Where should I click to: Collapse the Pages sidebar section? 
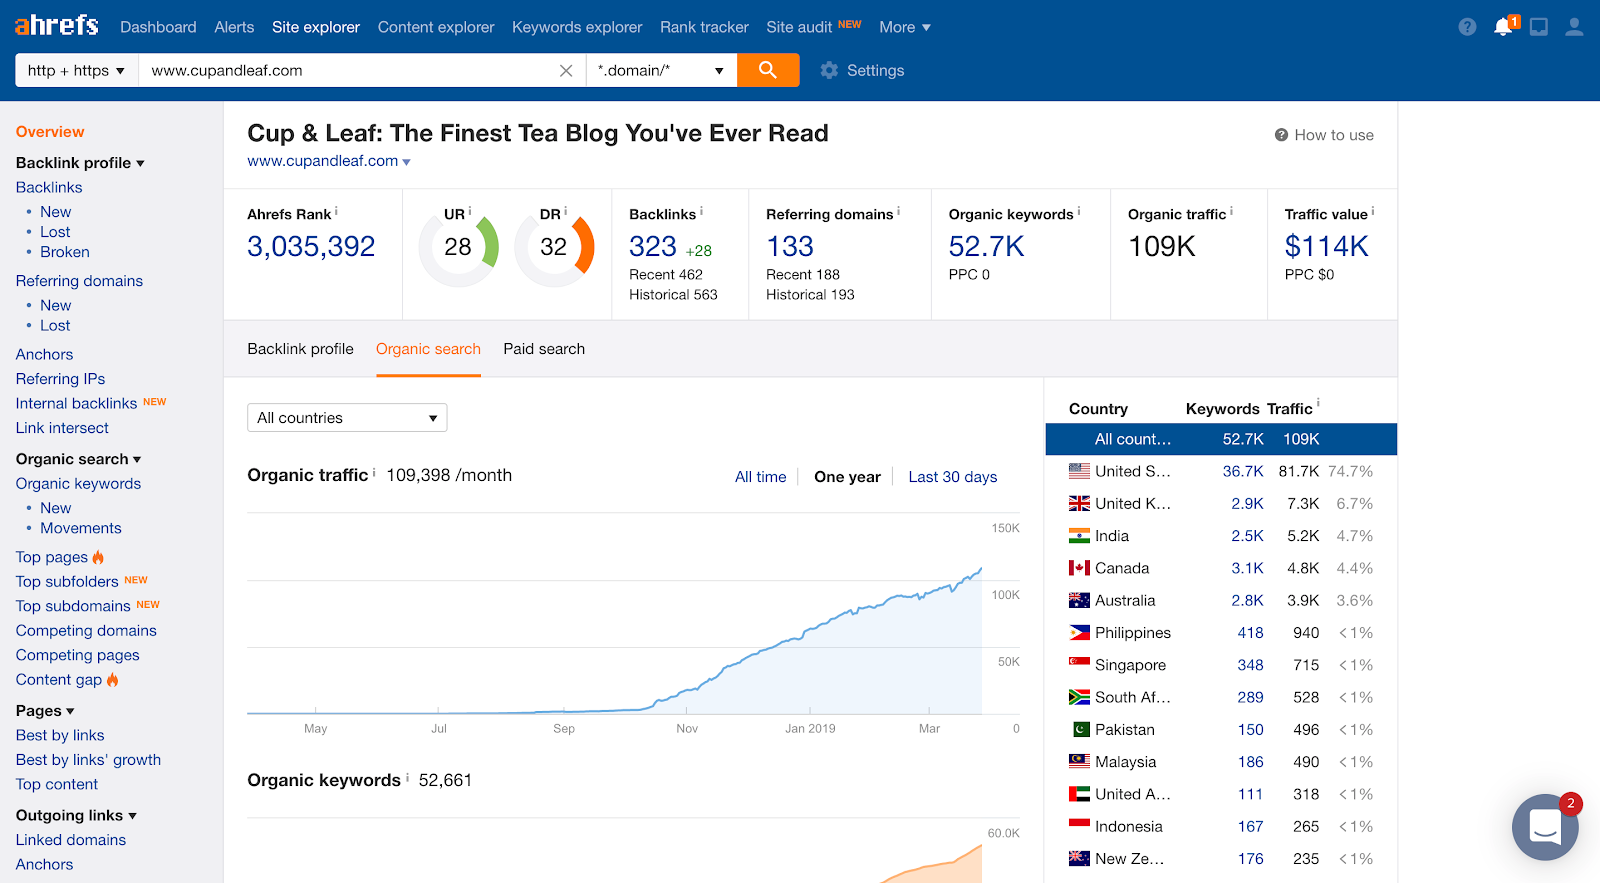coord(45,711)
